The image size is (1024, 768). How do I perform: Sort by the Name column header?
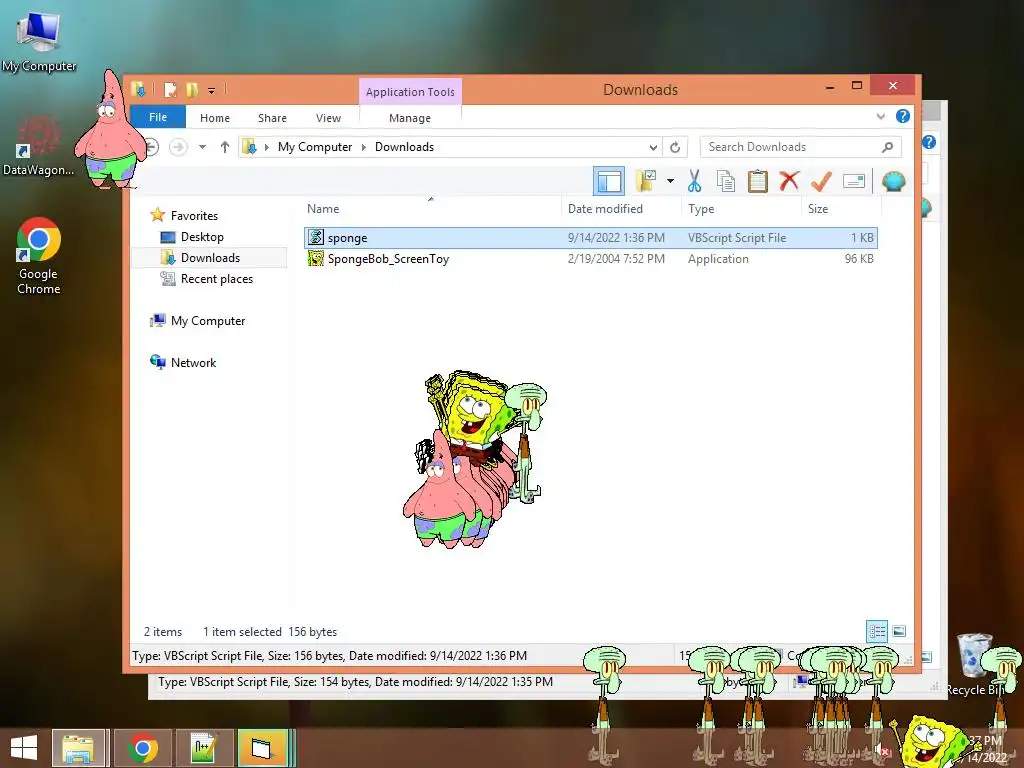pyautogui.click(x=323, y=209)
